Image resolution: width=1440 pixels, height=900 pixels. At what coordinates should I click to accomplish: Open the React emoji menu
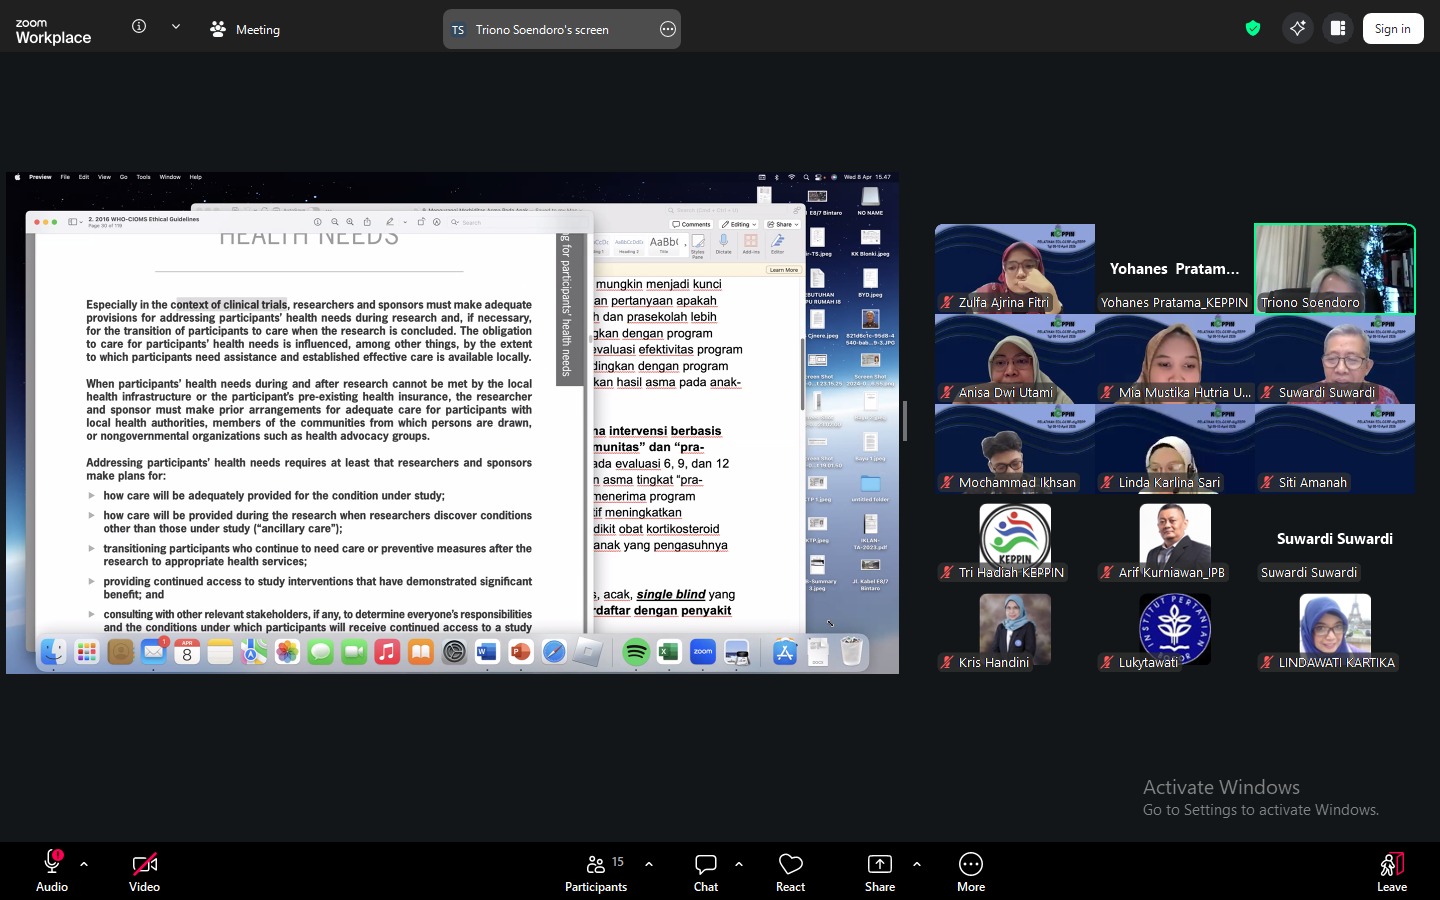point(790,871)
